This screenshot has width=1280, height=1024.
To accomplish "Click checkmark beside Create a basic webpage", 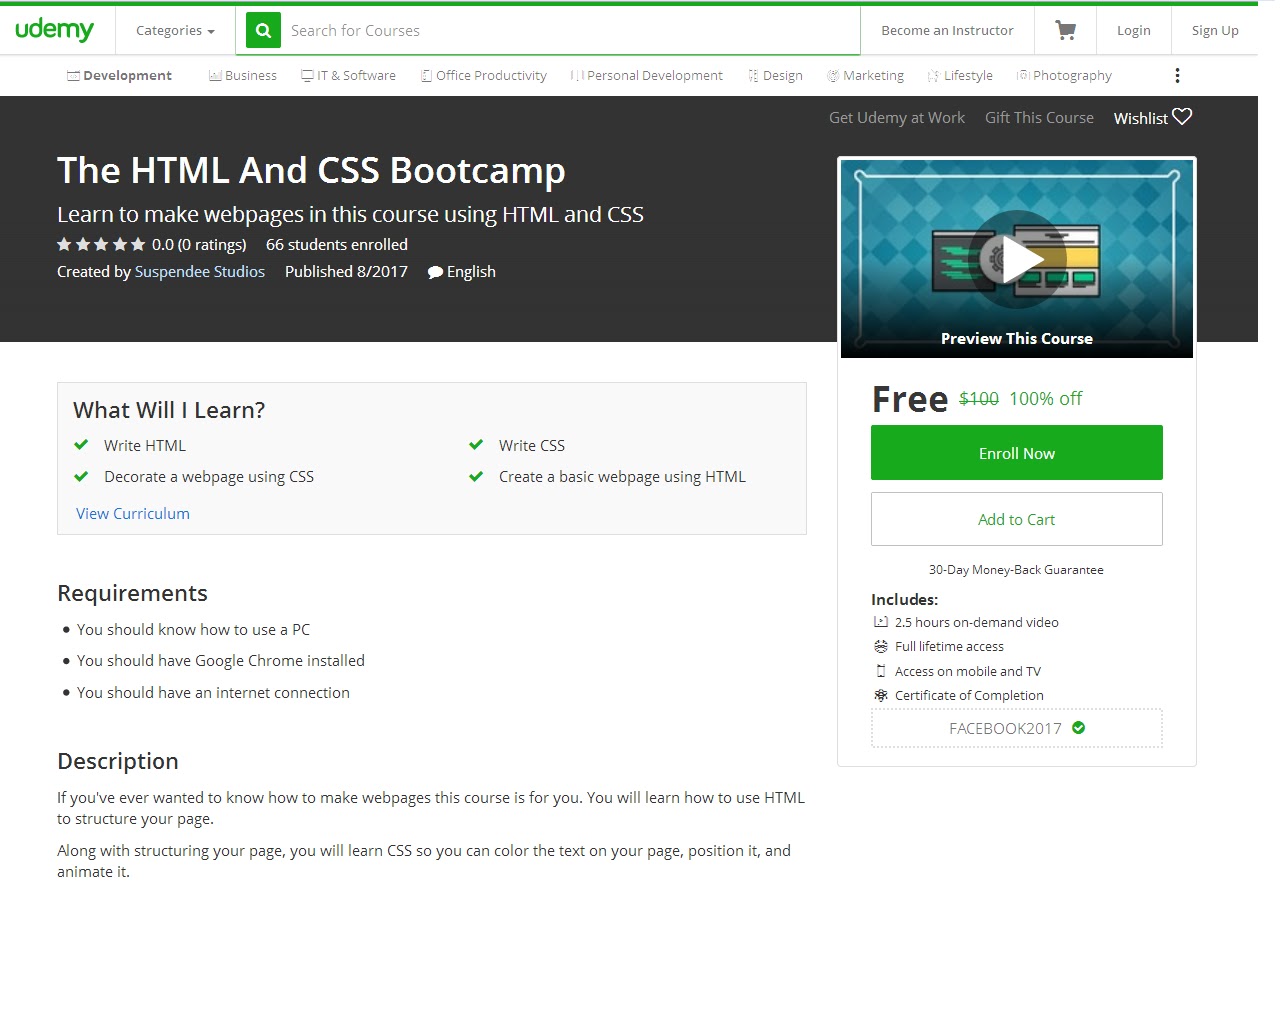I will coord(476,477).
